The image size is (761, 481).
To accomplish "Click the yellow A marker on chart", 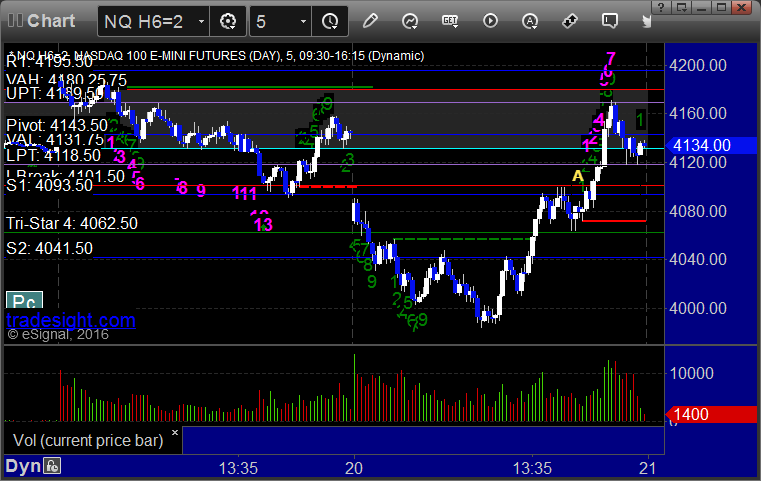I will pos(577,176).
